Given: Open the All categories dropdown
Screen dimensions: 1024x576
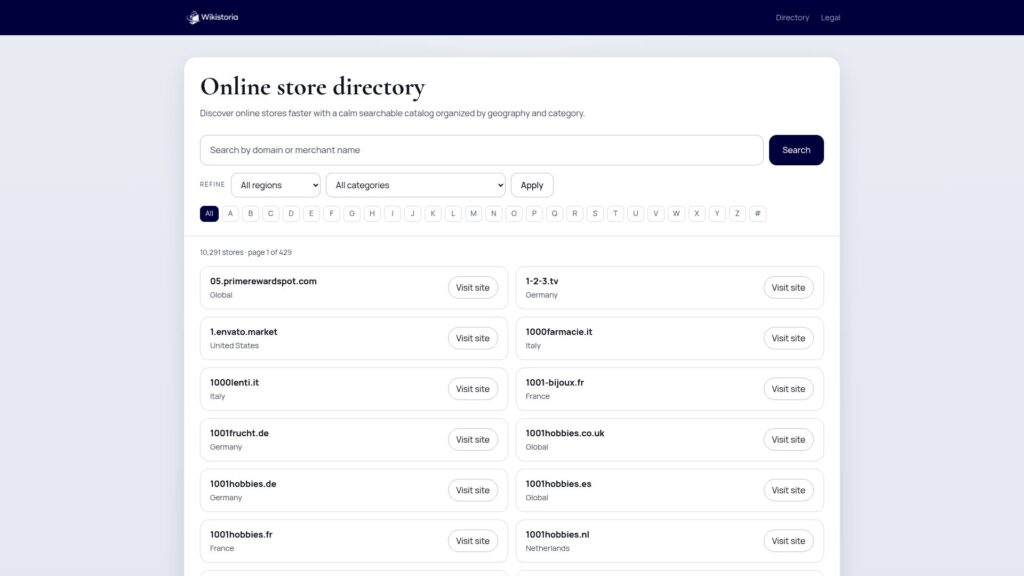Looking at the screenshot, I should click(415, 185).
